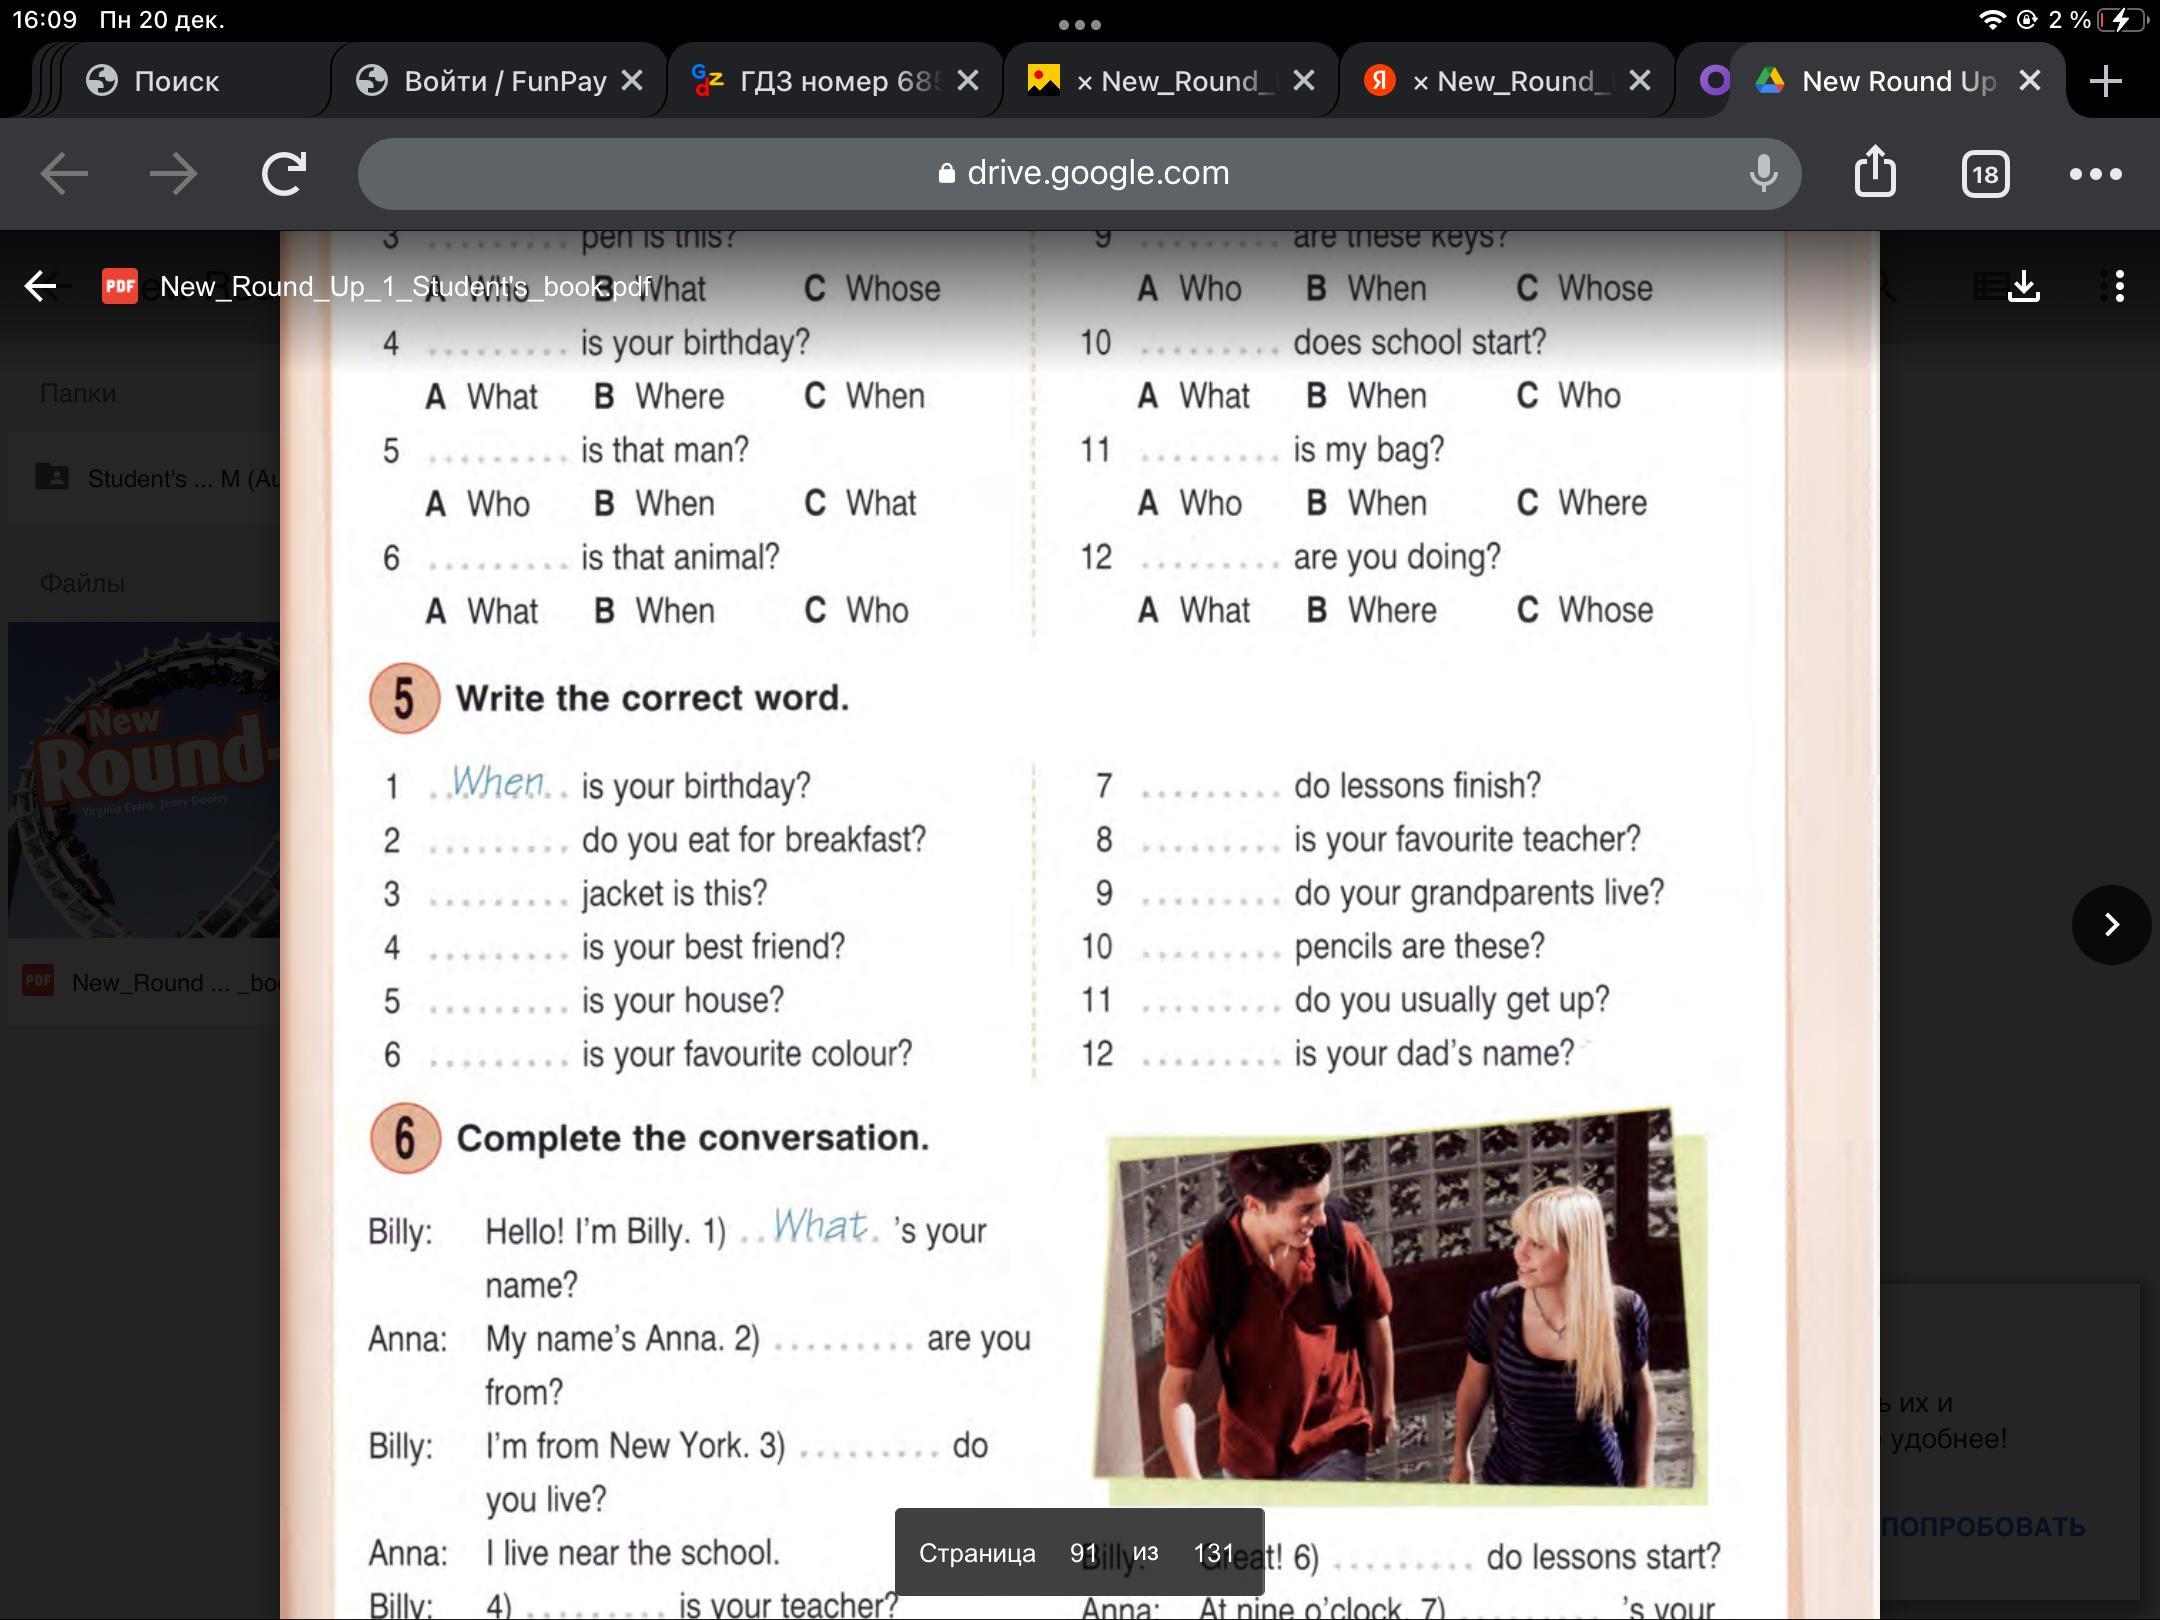The width and height of the screenshot is (2160, 1620).
Task: Tap the microphone icon in address bar
Action: click(x=1764, y=173)
